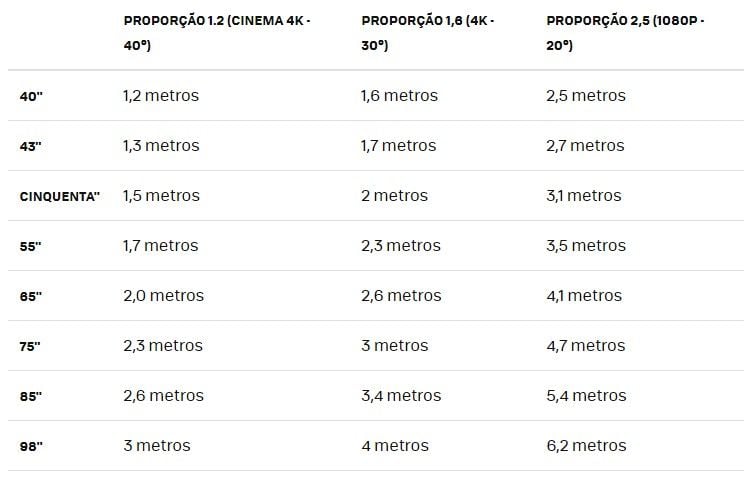Select the 65" row label
Screen dimensions: 746x477
pyautogui.click(x=31, y=297)
